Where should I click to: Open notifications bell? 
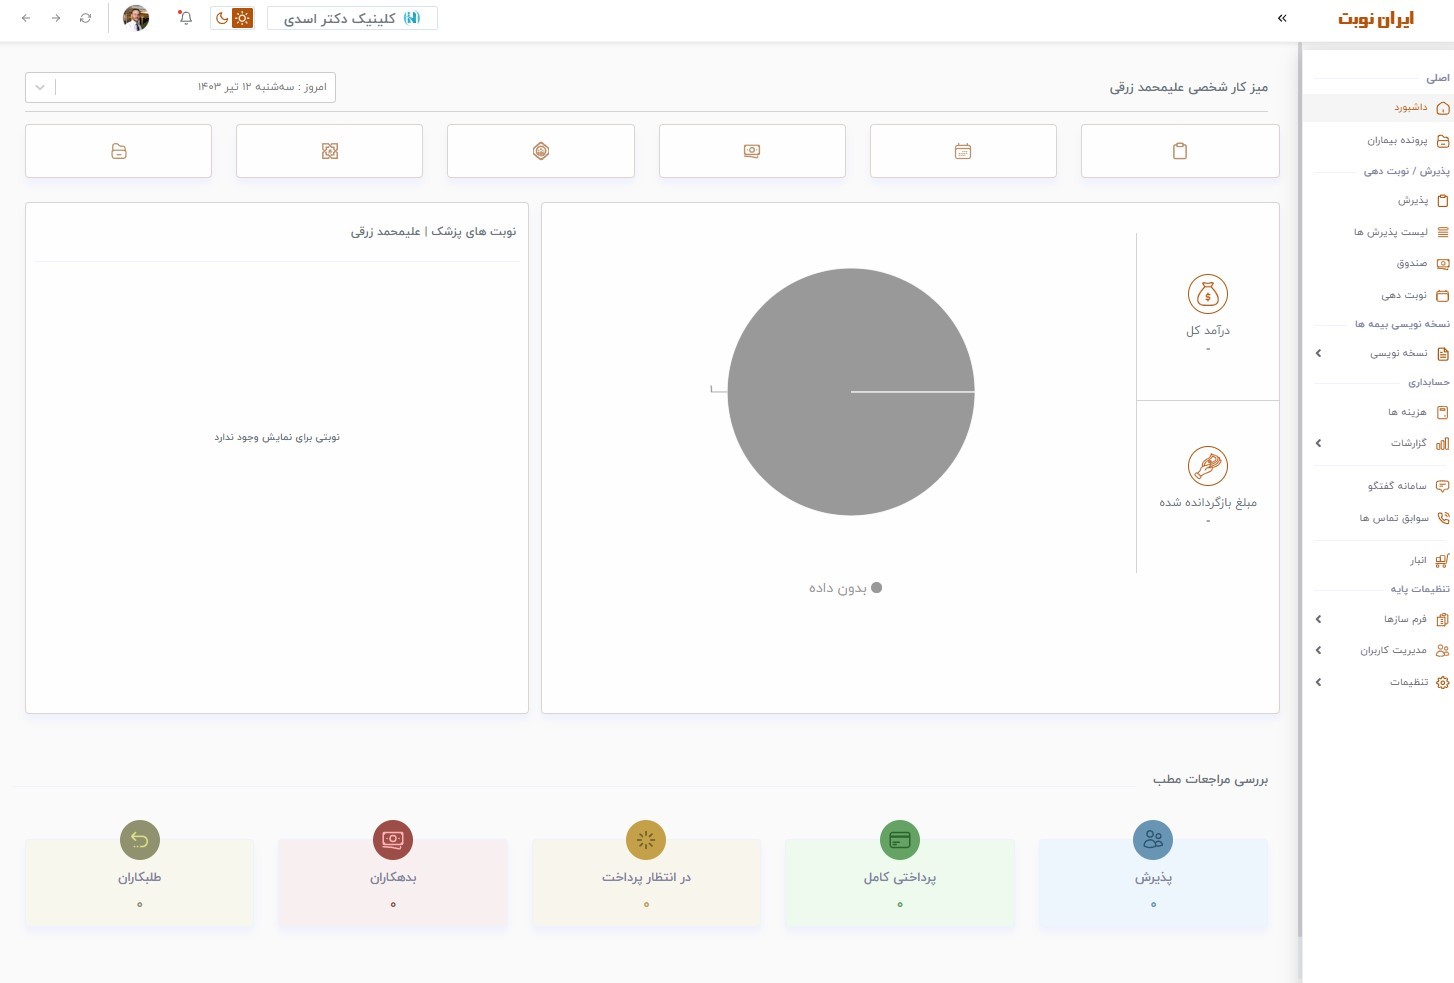185,18
